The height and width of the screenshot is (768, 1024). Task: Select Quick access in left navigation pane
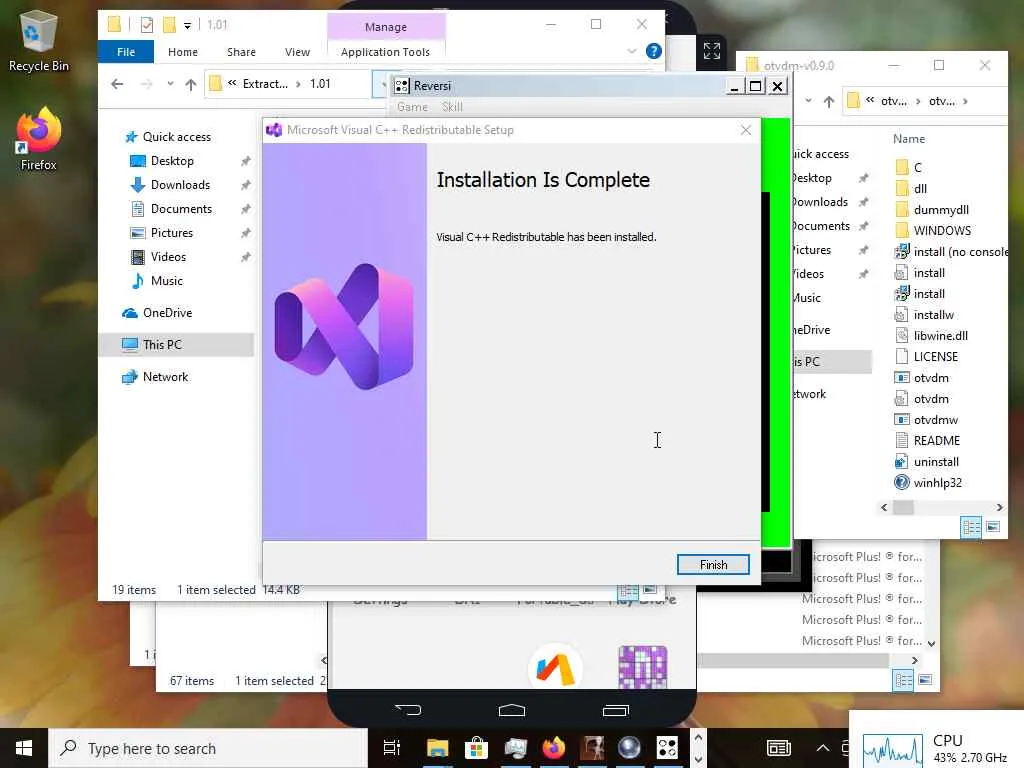click(176, 136)
